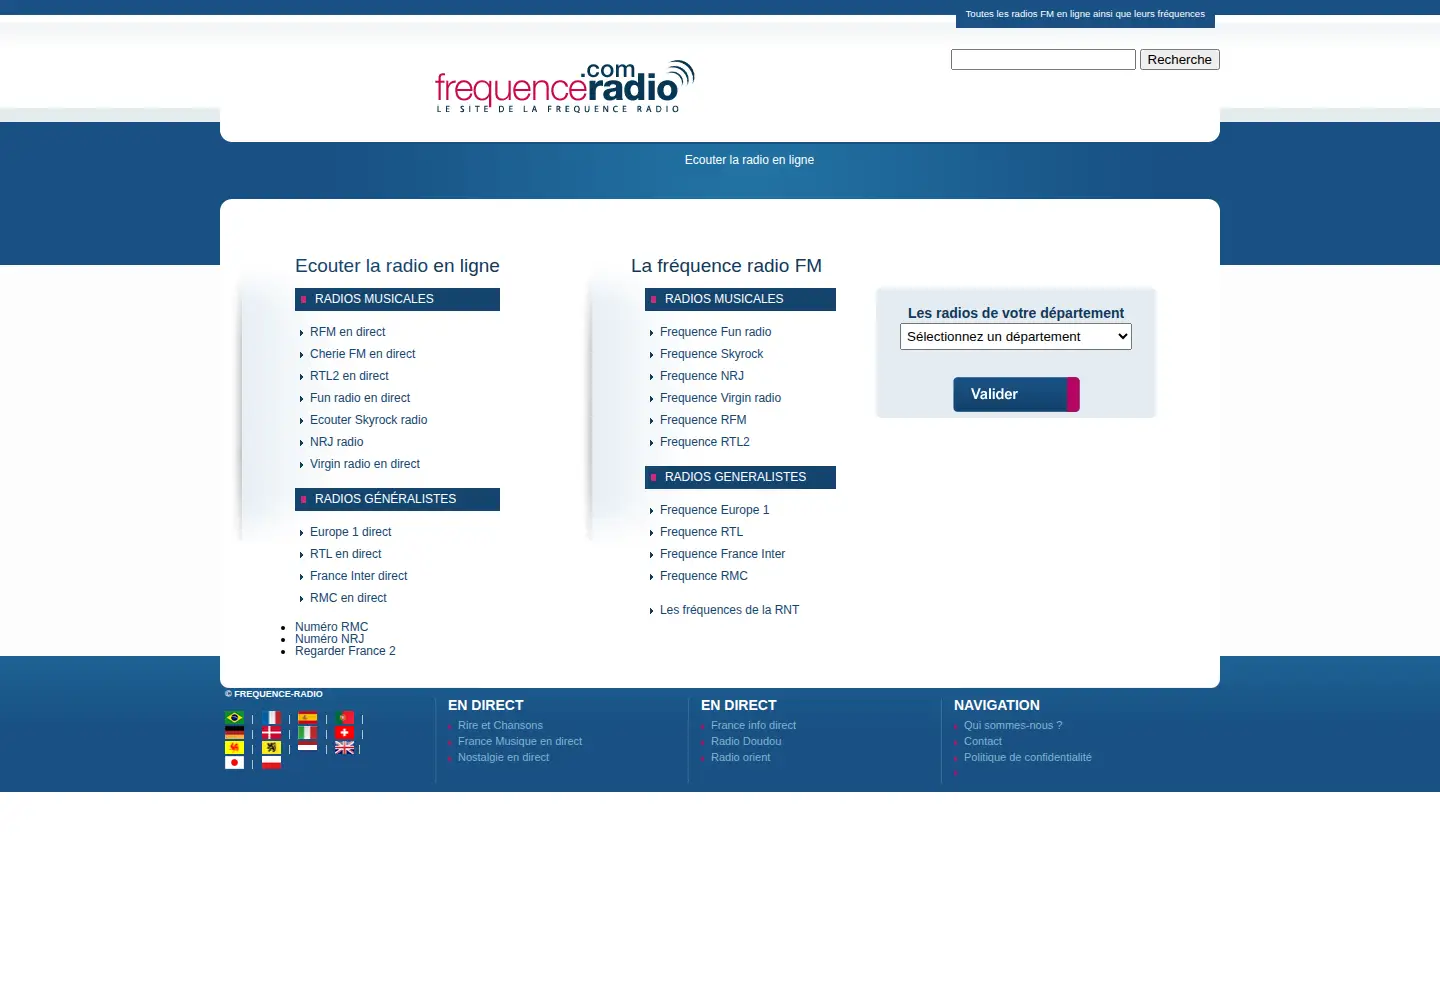This screenshot has height=1000, width=1440.
Task: Open 'RFM en direct' link
Action: point(347,332)
